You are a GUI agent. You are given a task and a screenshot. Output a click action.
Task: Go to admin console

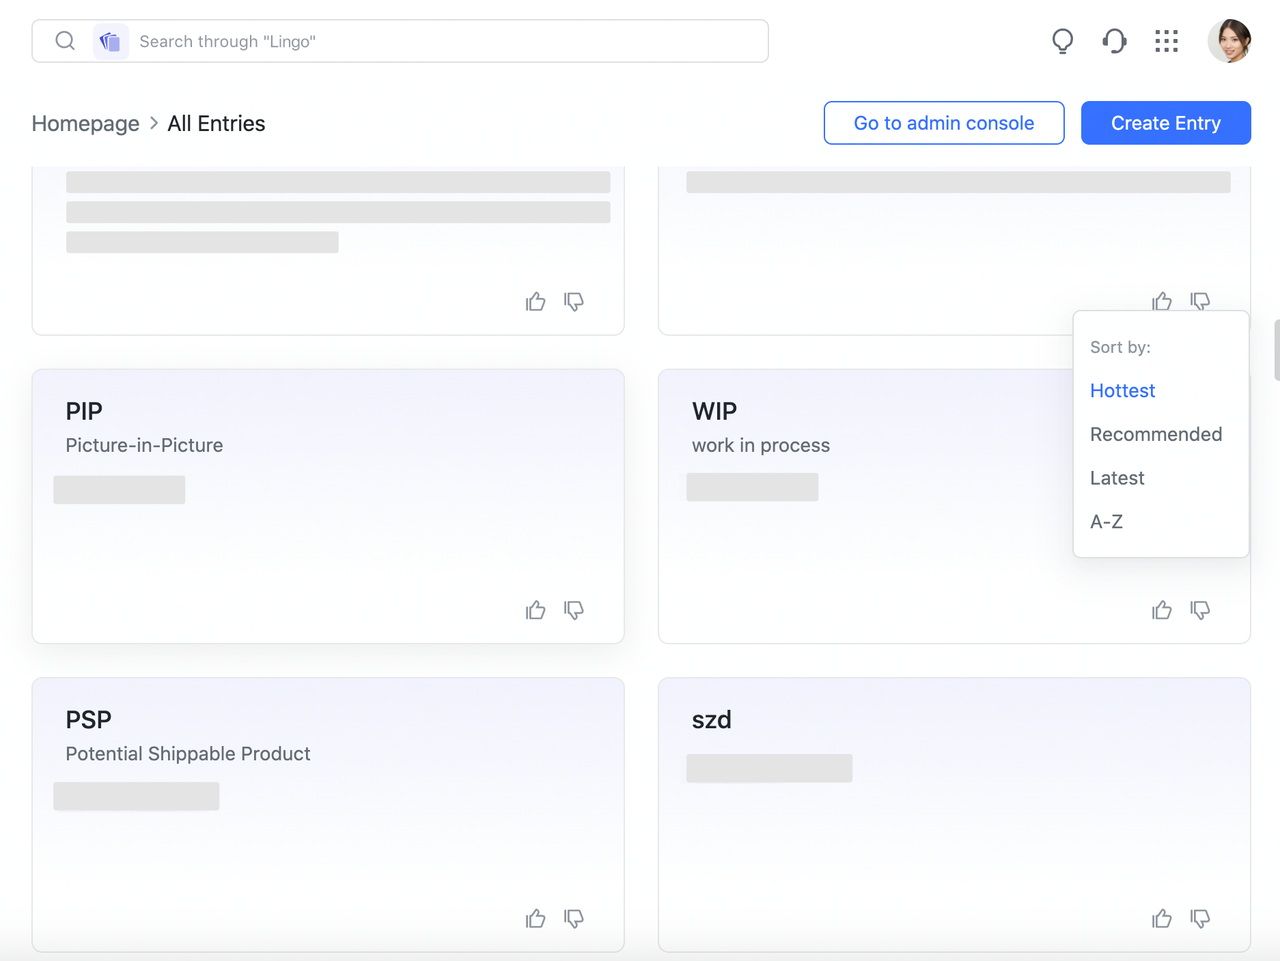pyautogui.click(x=943, y=123)
